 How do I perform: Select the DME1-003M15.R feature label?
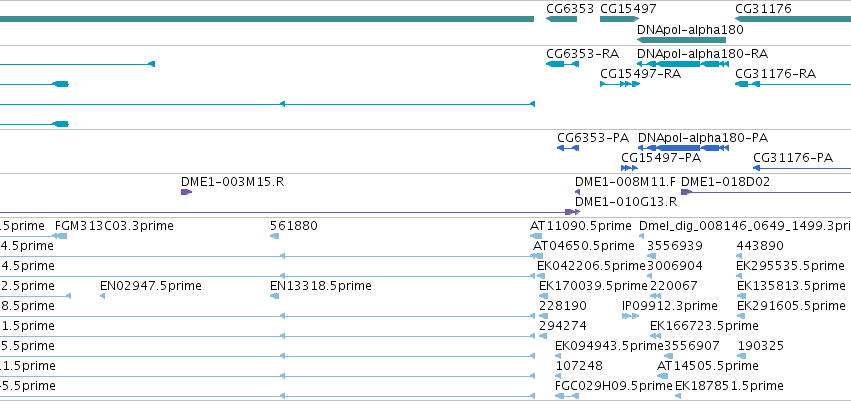click(232, 182)
